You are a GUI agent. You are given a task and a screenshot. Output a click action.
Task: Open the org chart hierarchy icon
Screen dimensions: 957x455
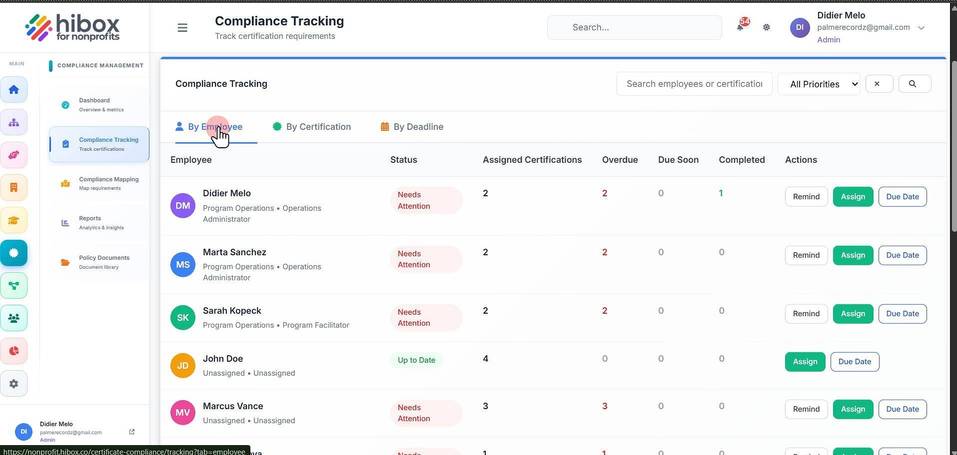click(13, 122)
